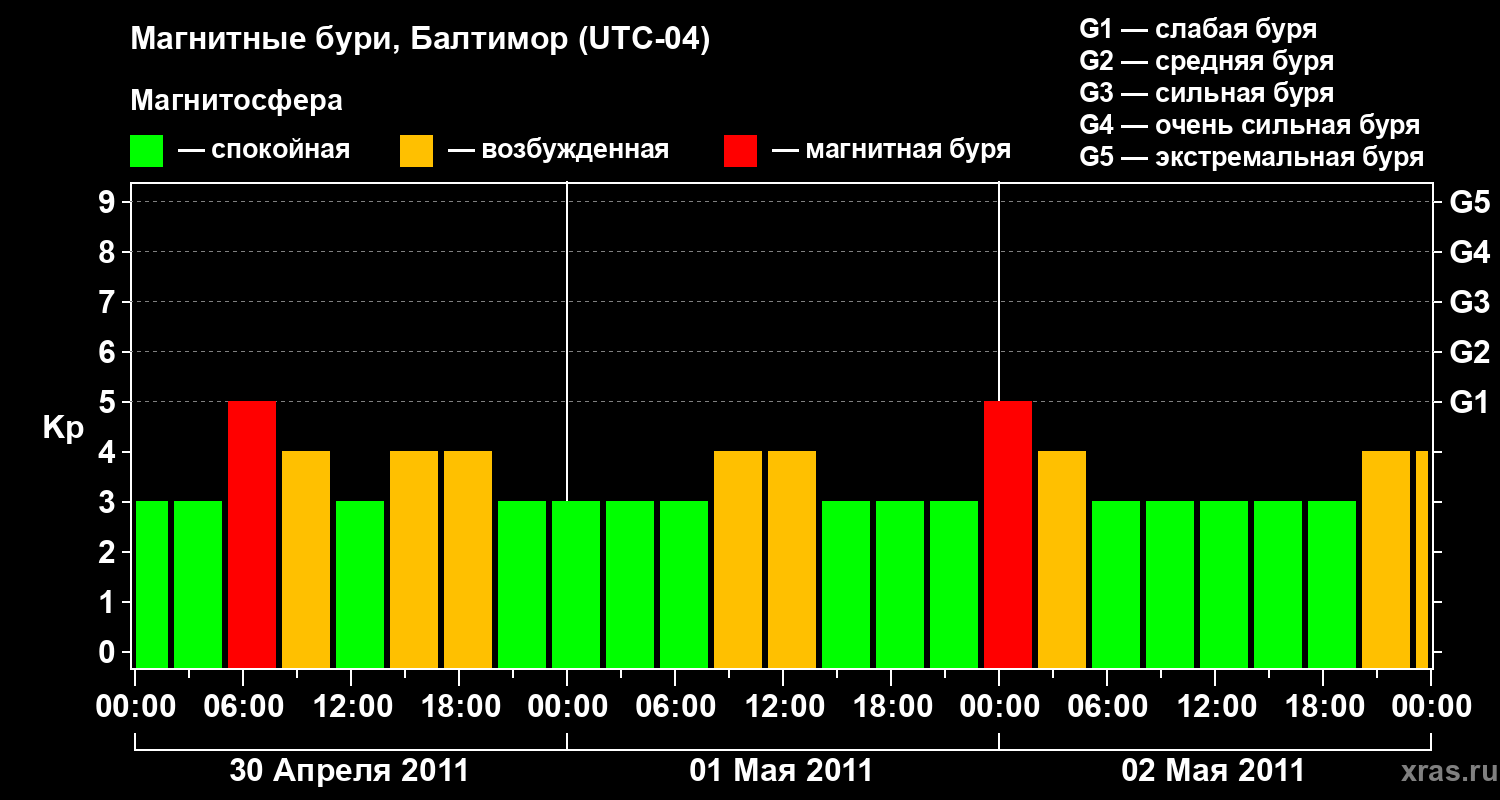This screenshot has height=800, width=1500.
Task: Click the '30 Апреля 2011' date label
Action: [349, 771]
